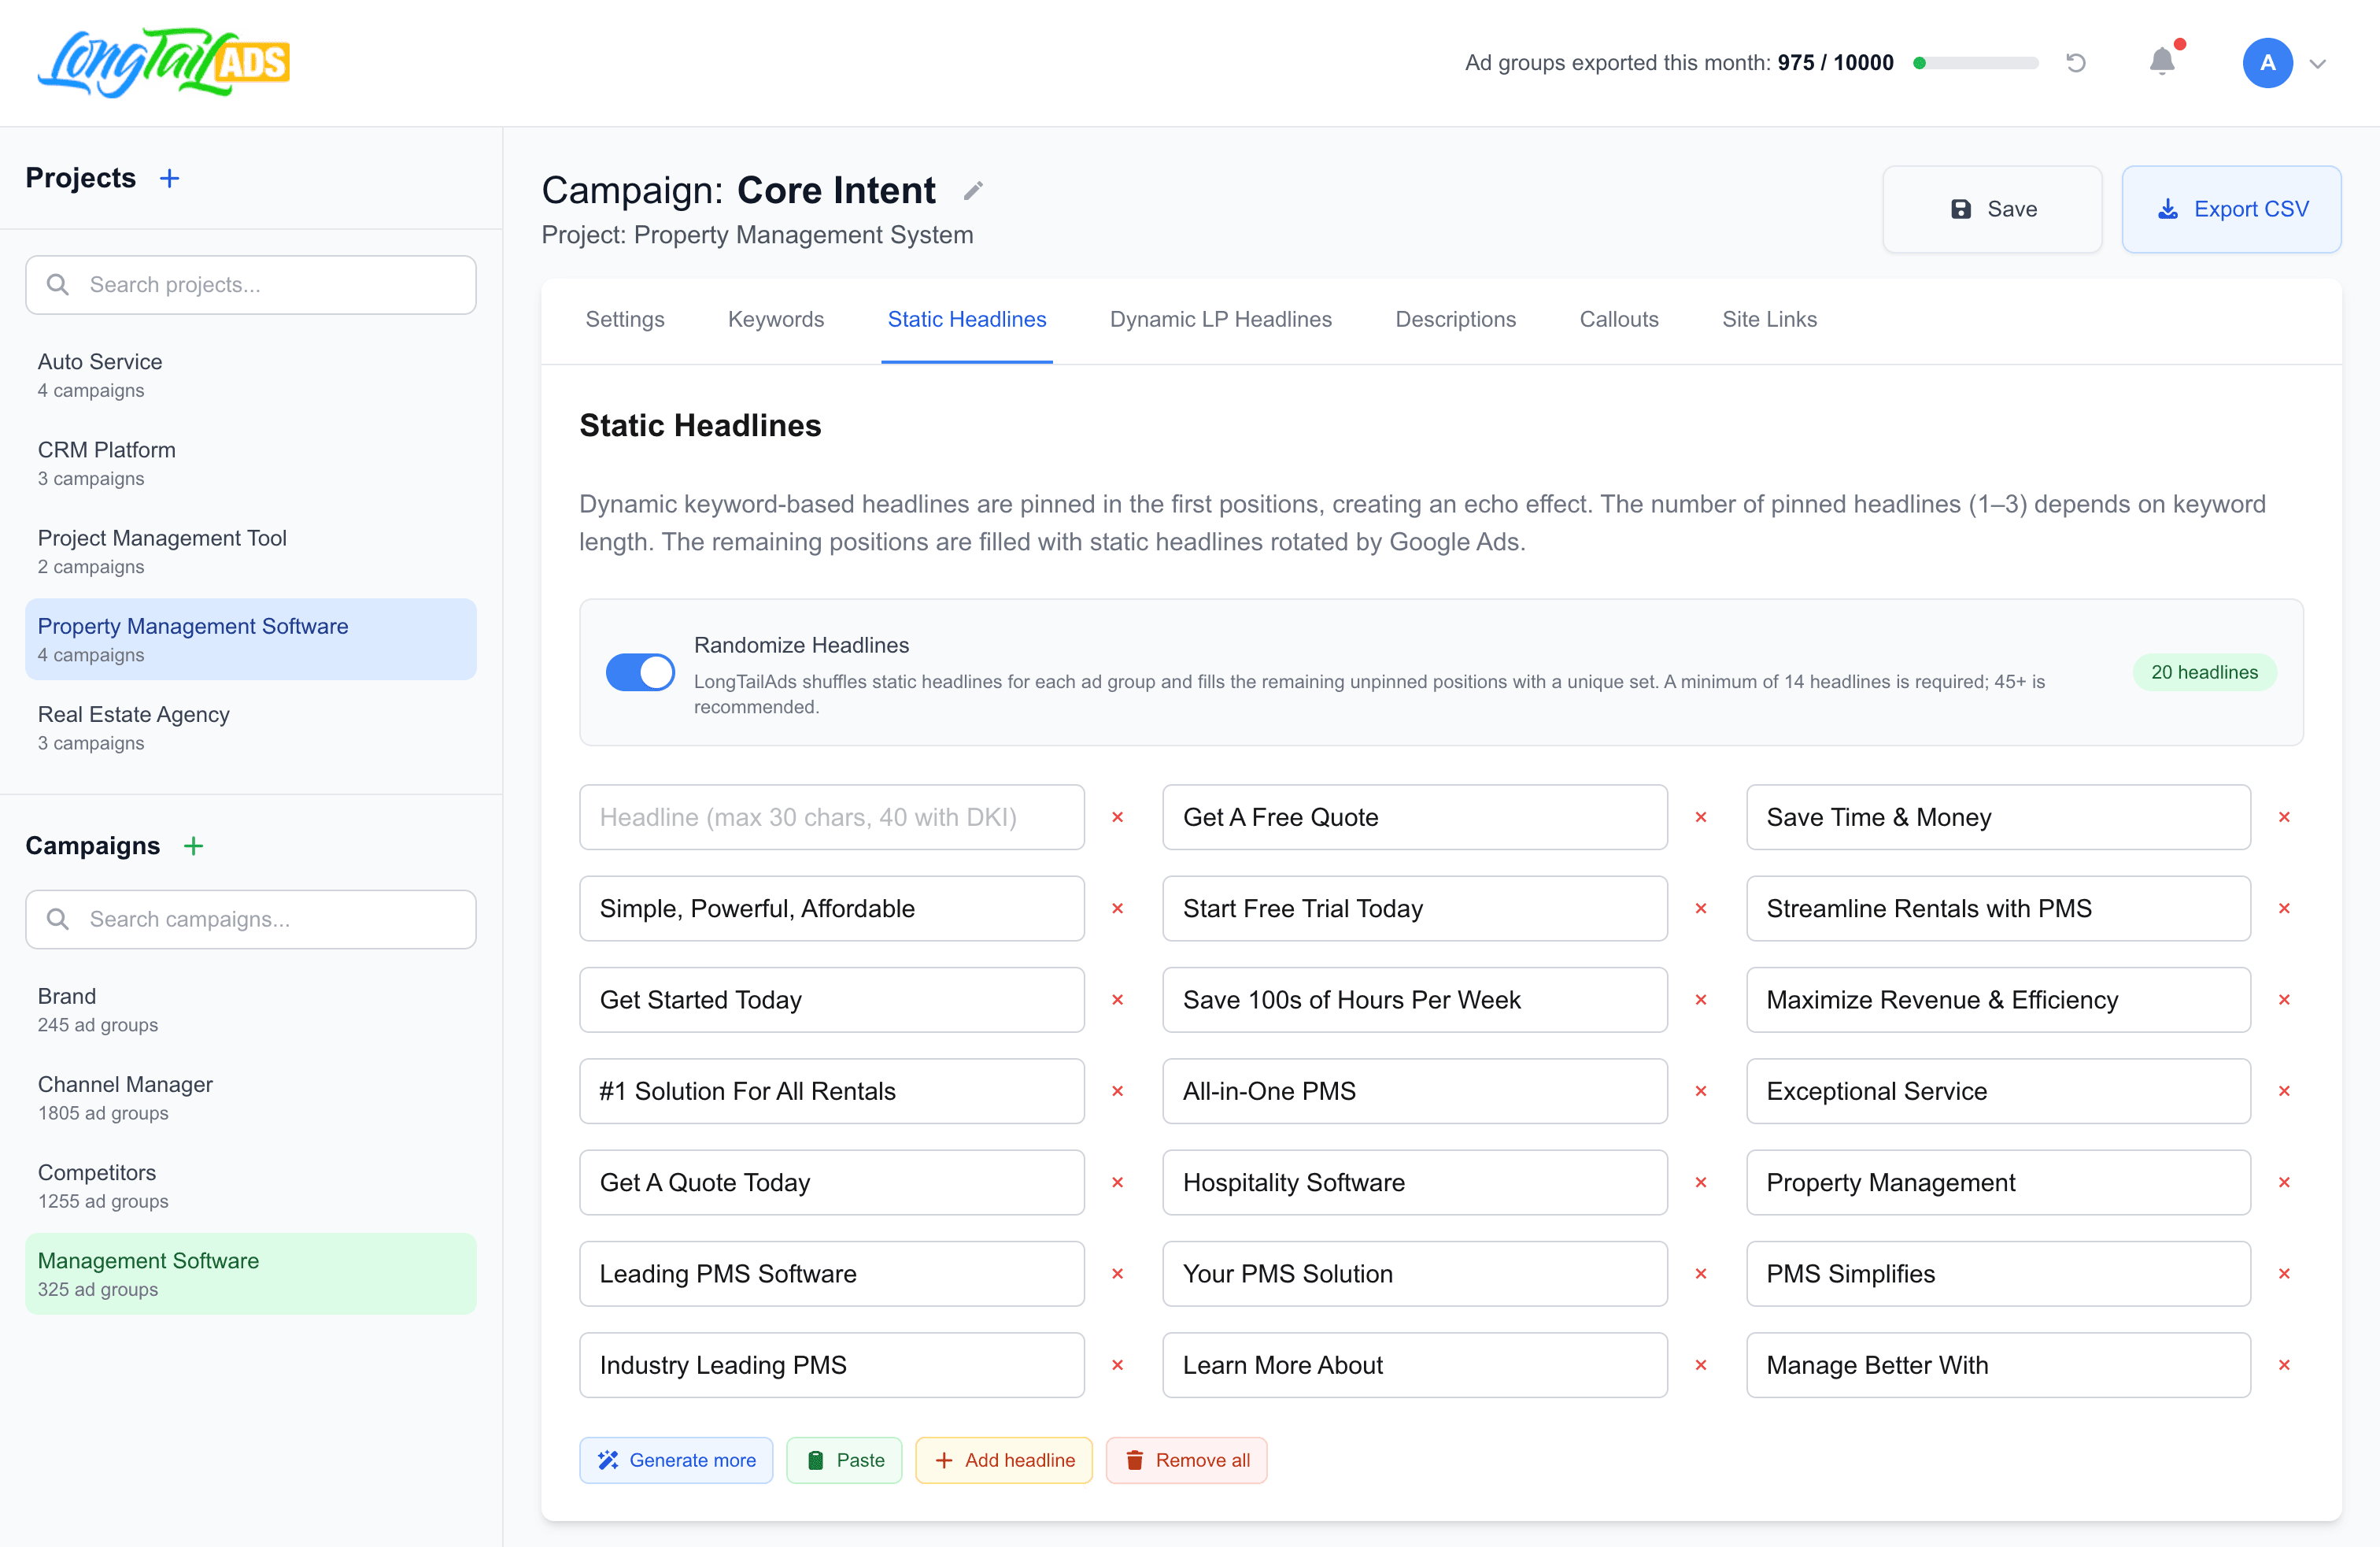Open the Callouts tab

(1619, 319)
